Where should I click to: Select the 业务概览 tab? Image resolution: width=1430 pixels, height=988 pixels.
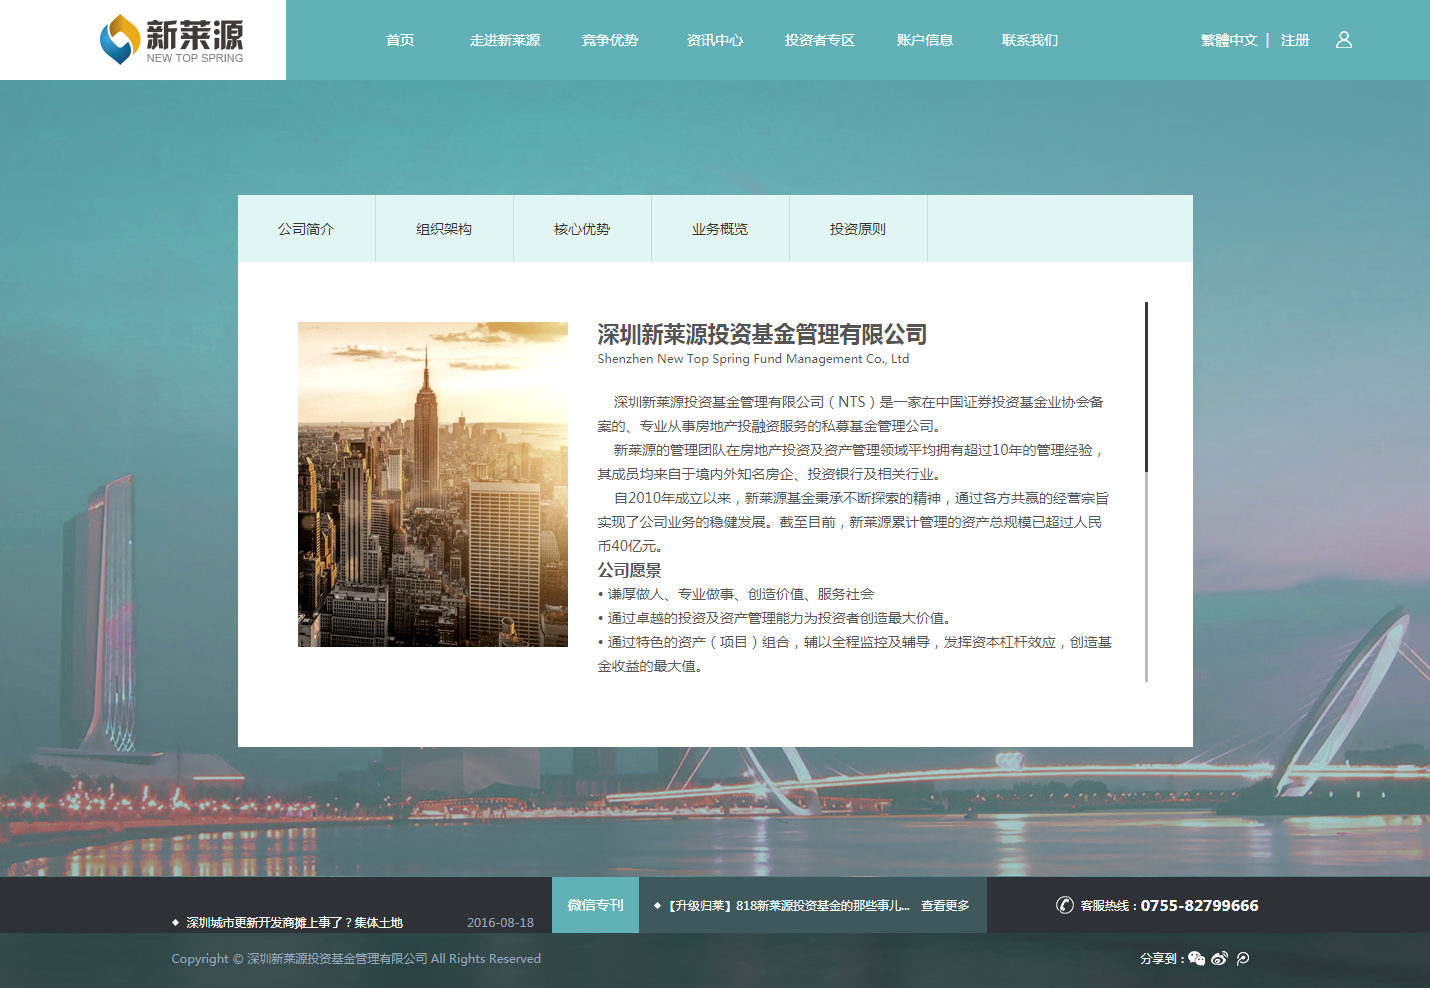click(720, 229)
